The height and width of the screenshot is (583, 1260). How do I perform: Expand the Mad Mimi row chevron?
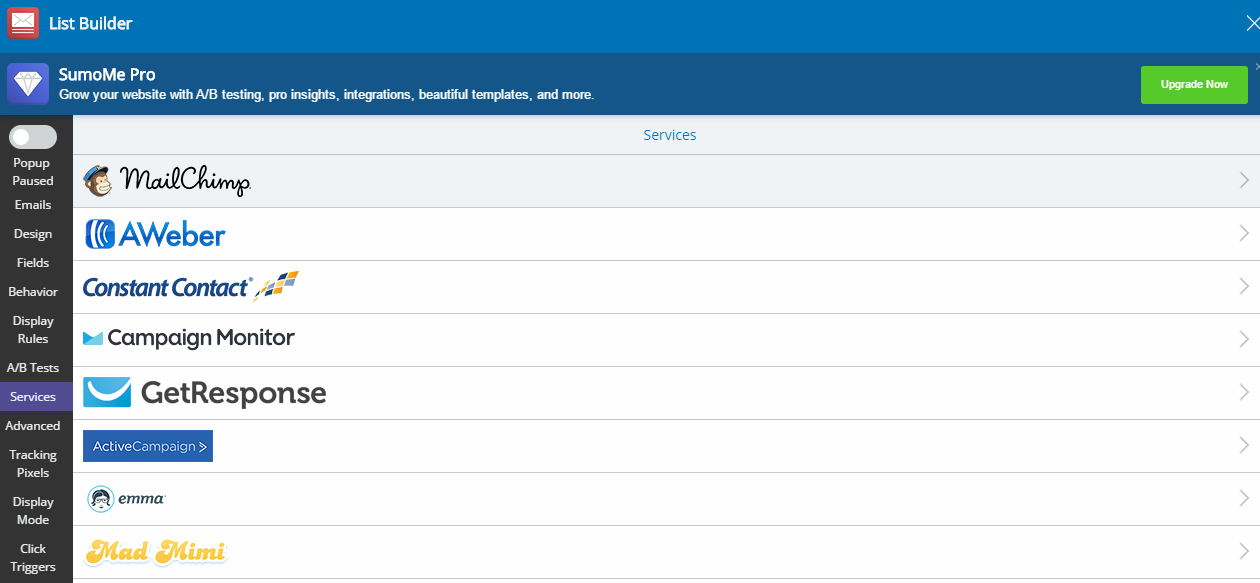pyautogui.click(x=1244, y=552)
